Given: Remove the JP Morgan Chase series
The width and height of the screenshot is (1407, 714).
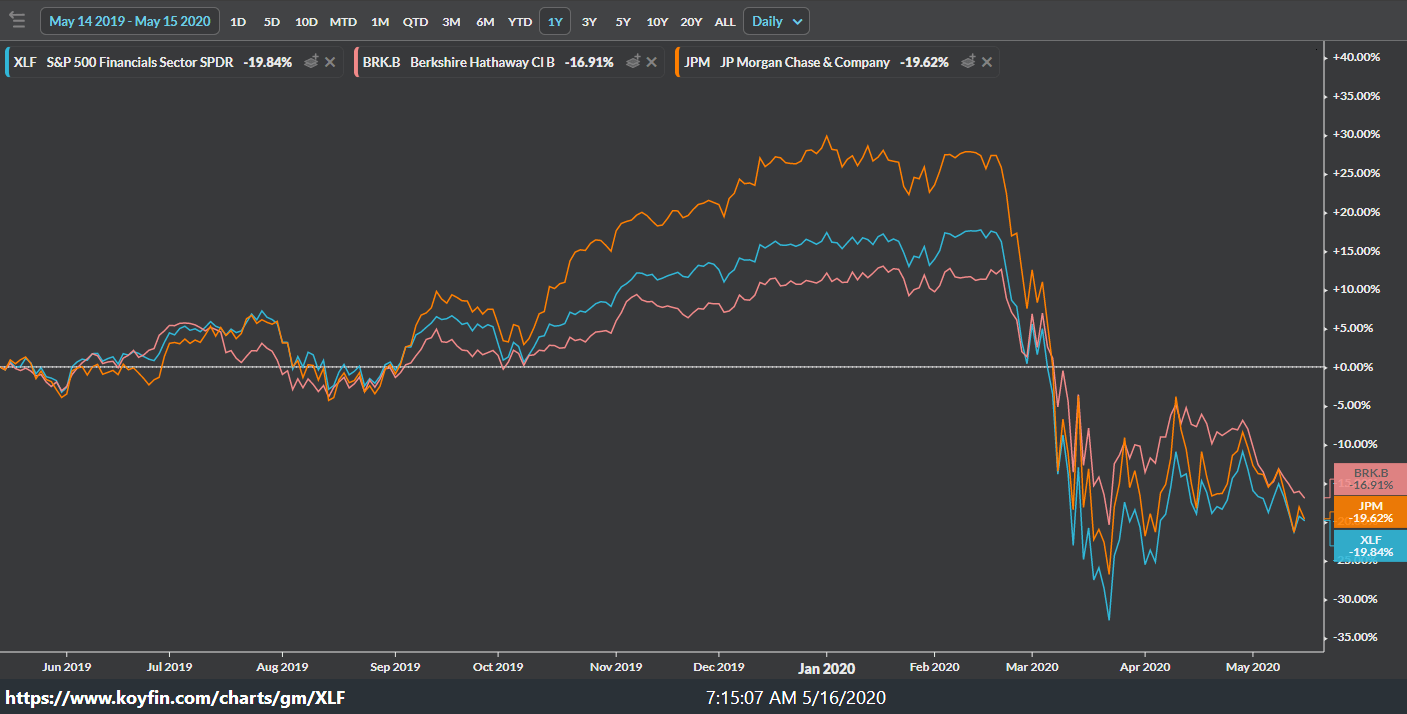Looking at the screenshot, I should tap(986, 61).
